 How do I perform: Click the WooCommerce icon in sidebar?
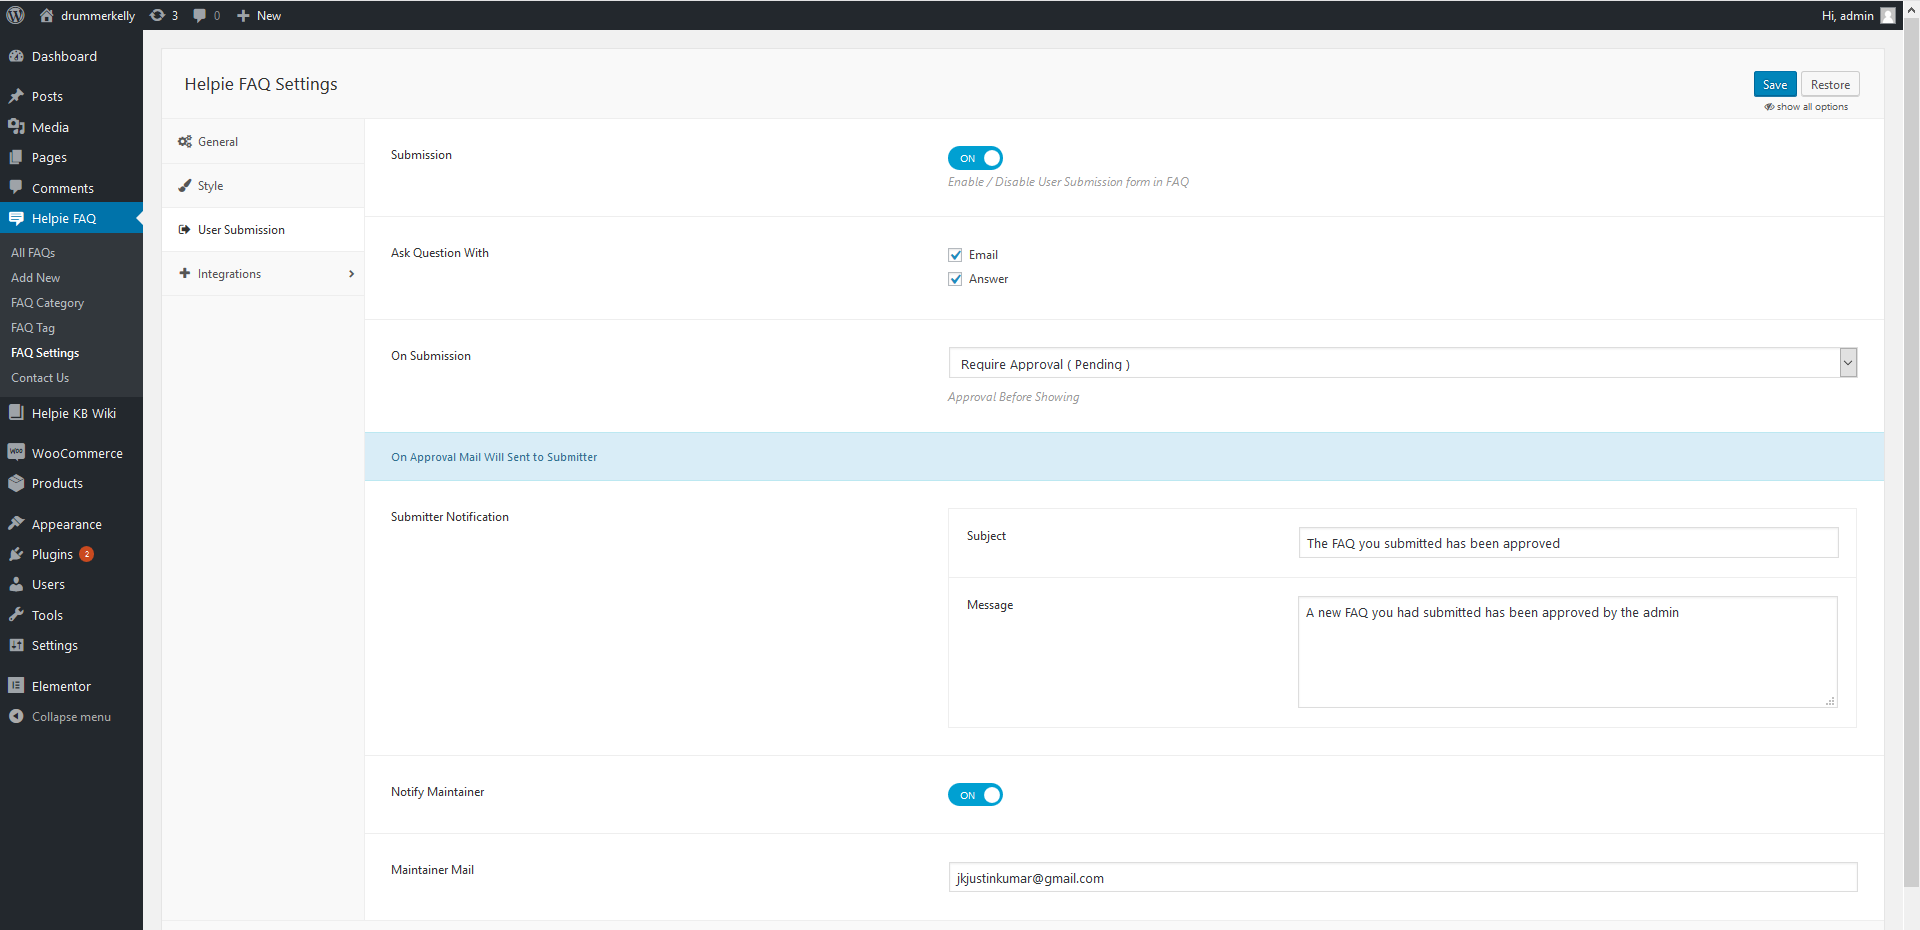tap(16, 452)
